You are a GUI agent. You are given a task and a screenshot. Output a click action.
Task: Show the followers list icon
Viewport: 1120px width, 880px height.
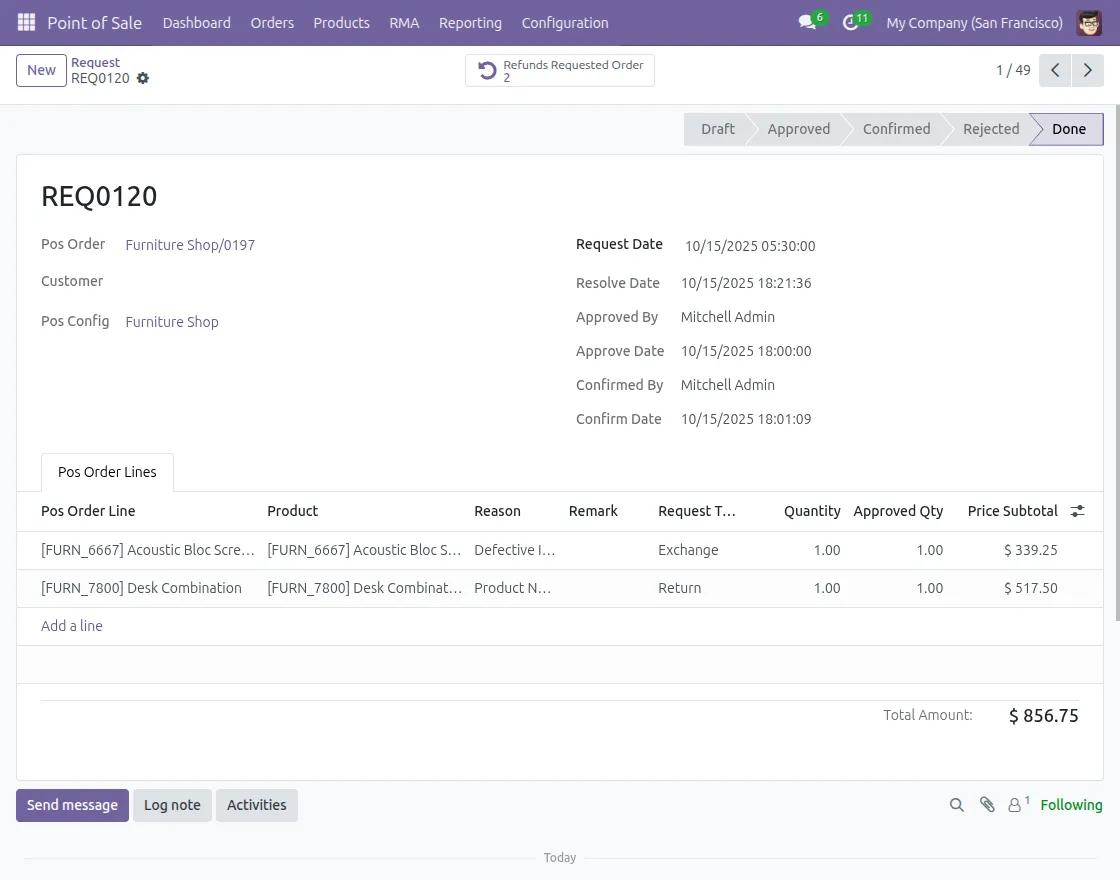1017,805
